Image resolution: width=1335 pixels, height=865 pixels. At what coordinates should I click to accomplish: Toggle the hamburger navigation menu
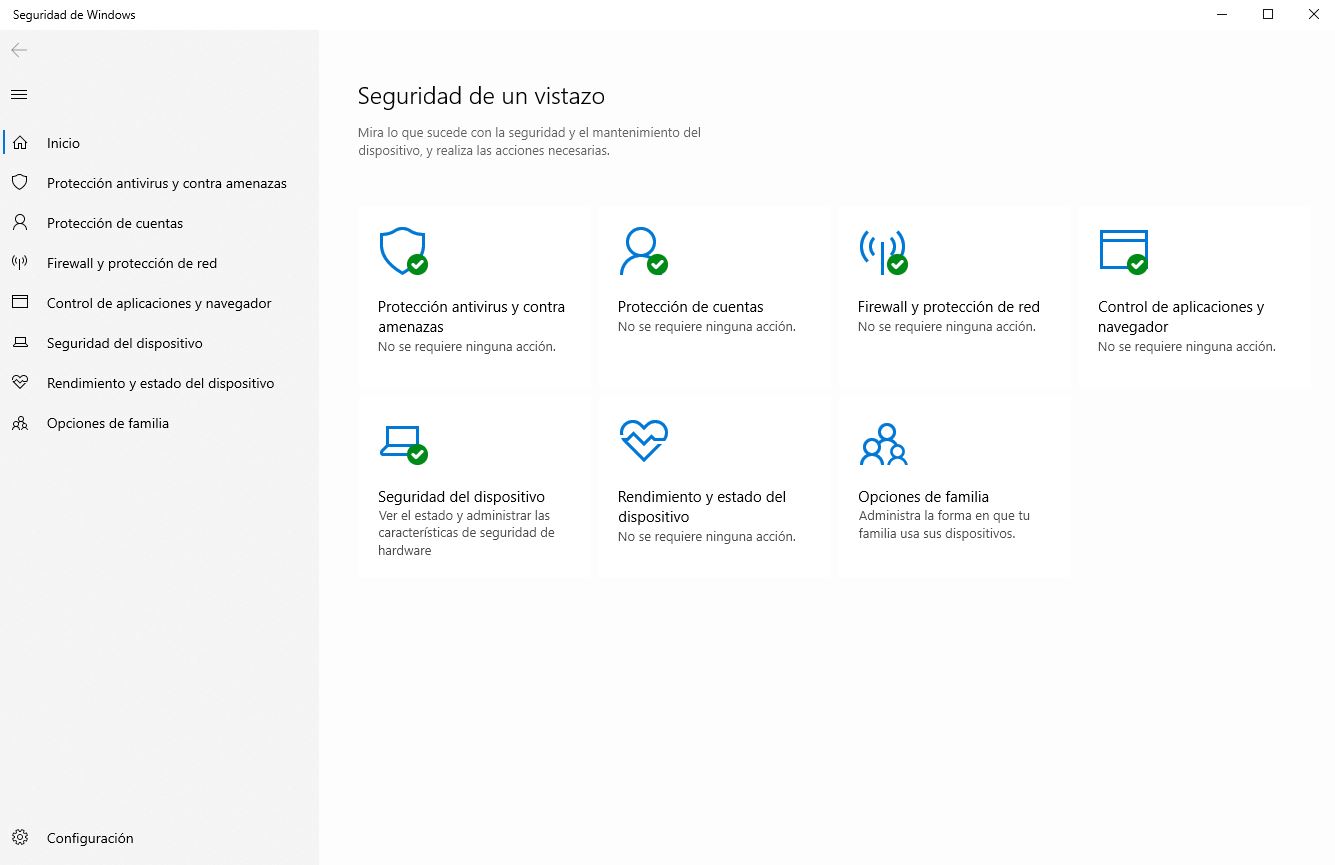tap(19, 95)
